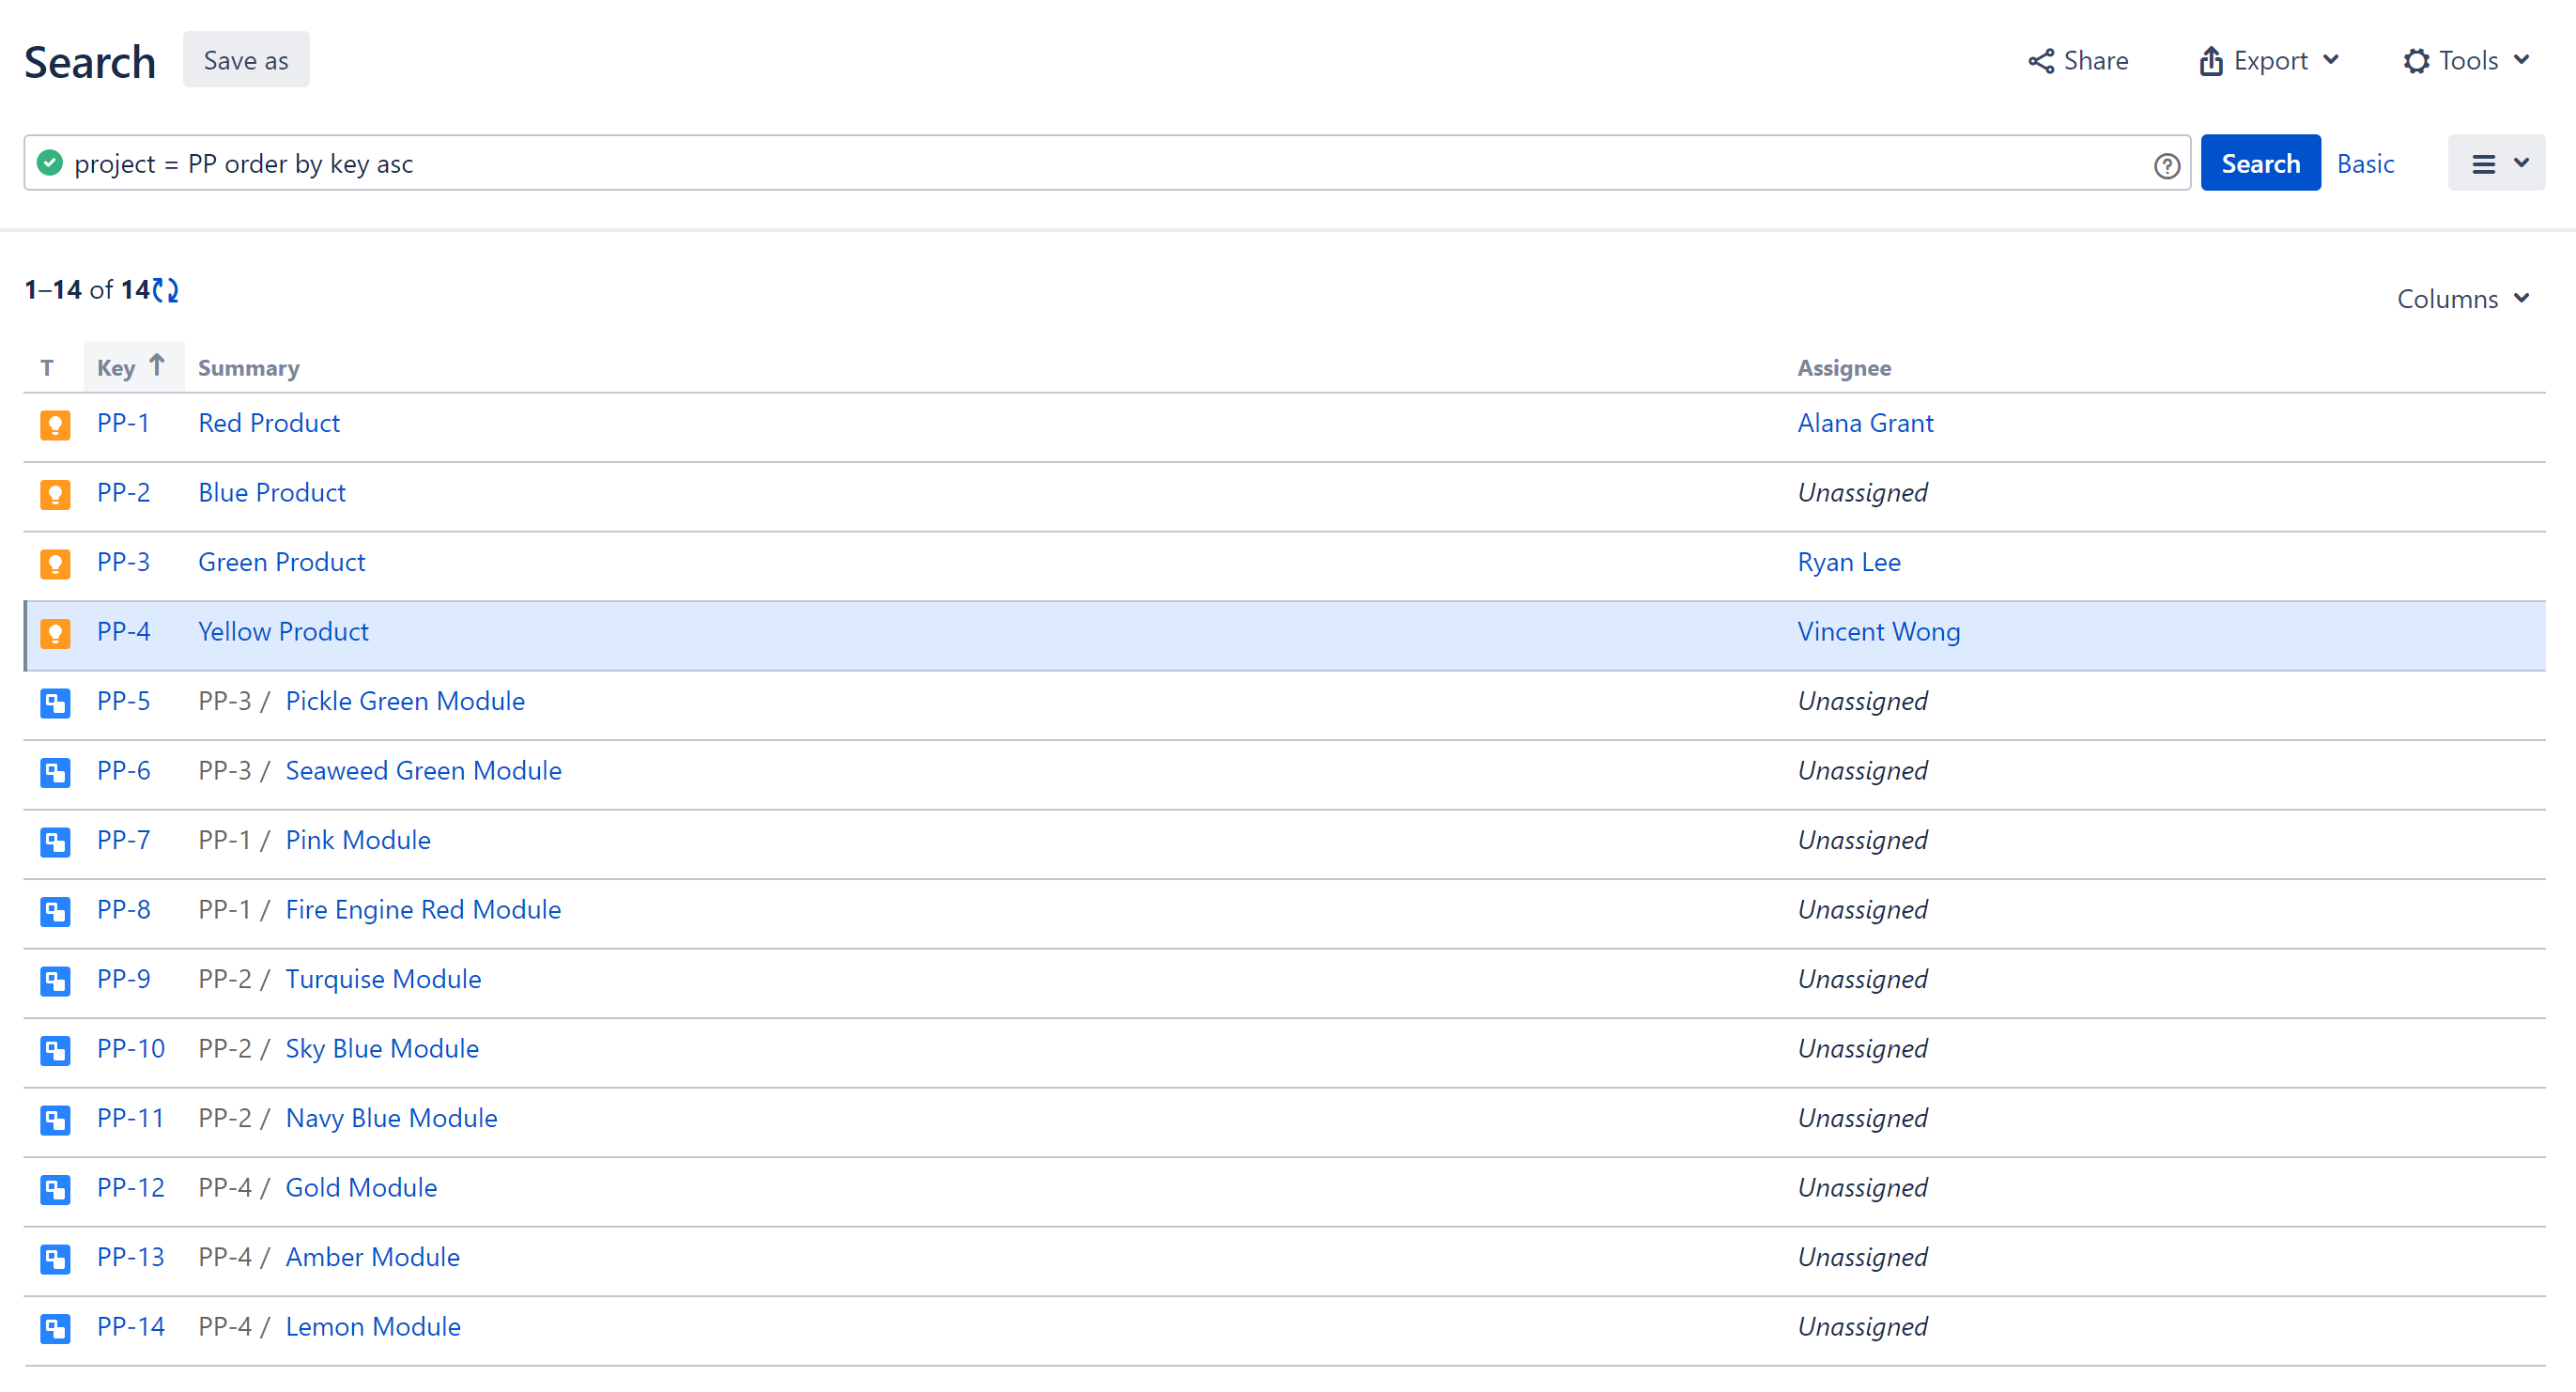Open the view layout switcher dropdown
The width and height of the screenshot is (2576, 1392).
(x=2496, y=164)
